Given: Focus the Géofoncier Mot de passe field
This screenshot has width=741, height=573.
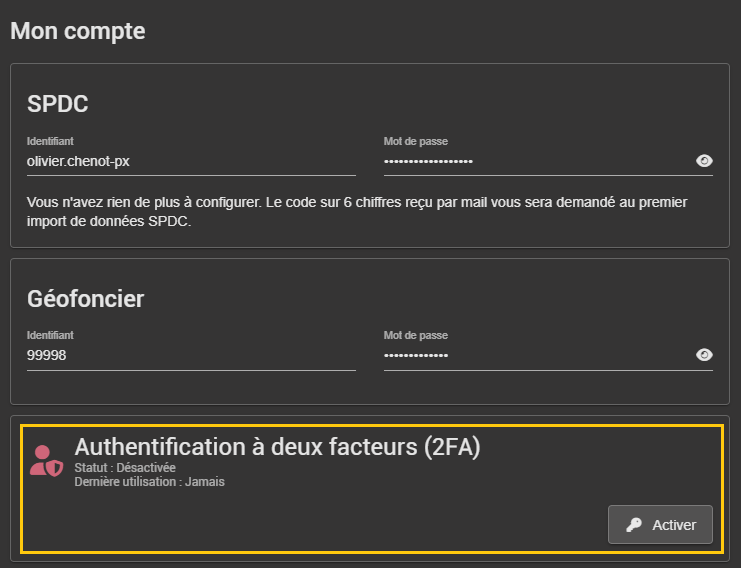Looking at the screenshot, I should click(535, 355).
